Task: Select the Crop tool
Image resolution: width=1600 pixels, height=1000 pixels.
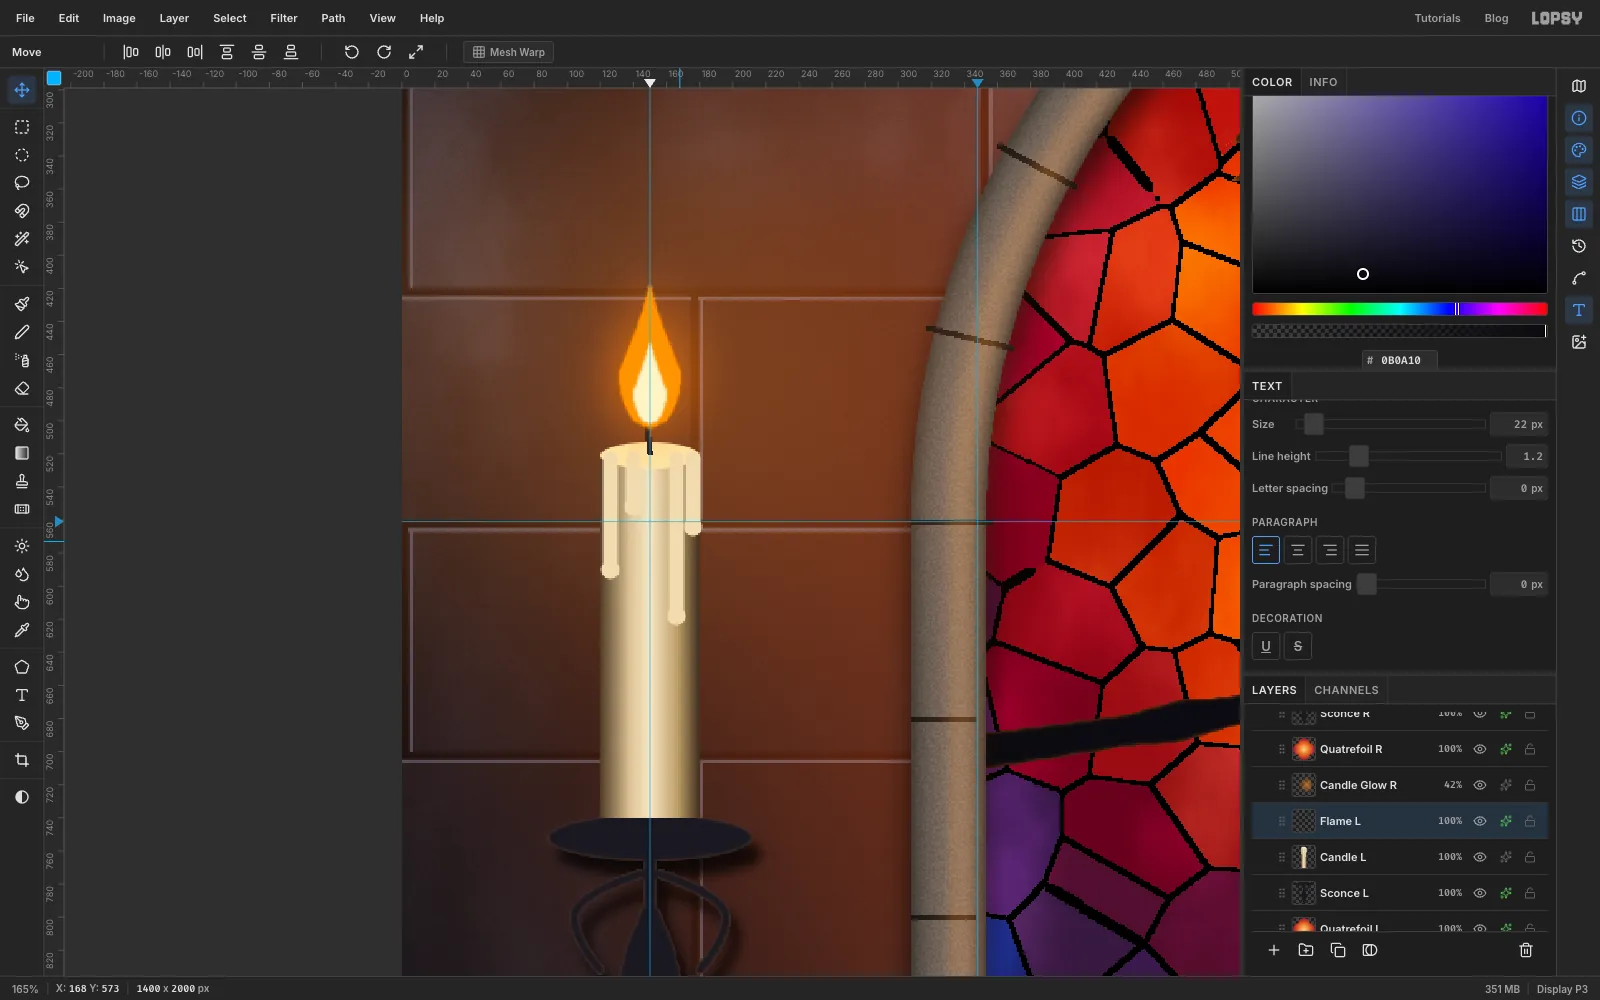Action: pyautogui.click(x=22, y=760)
